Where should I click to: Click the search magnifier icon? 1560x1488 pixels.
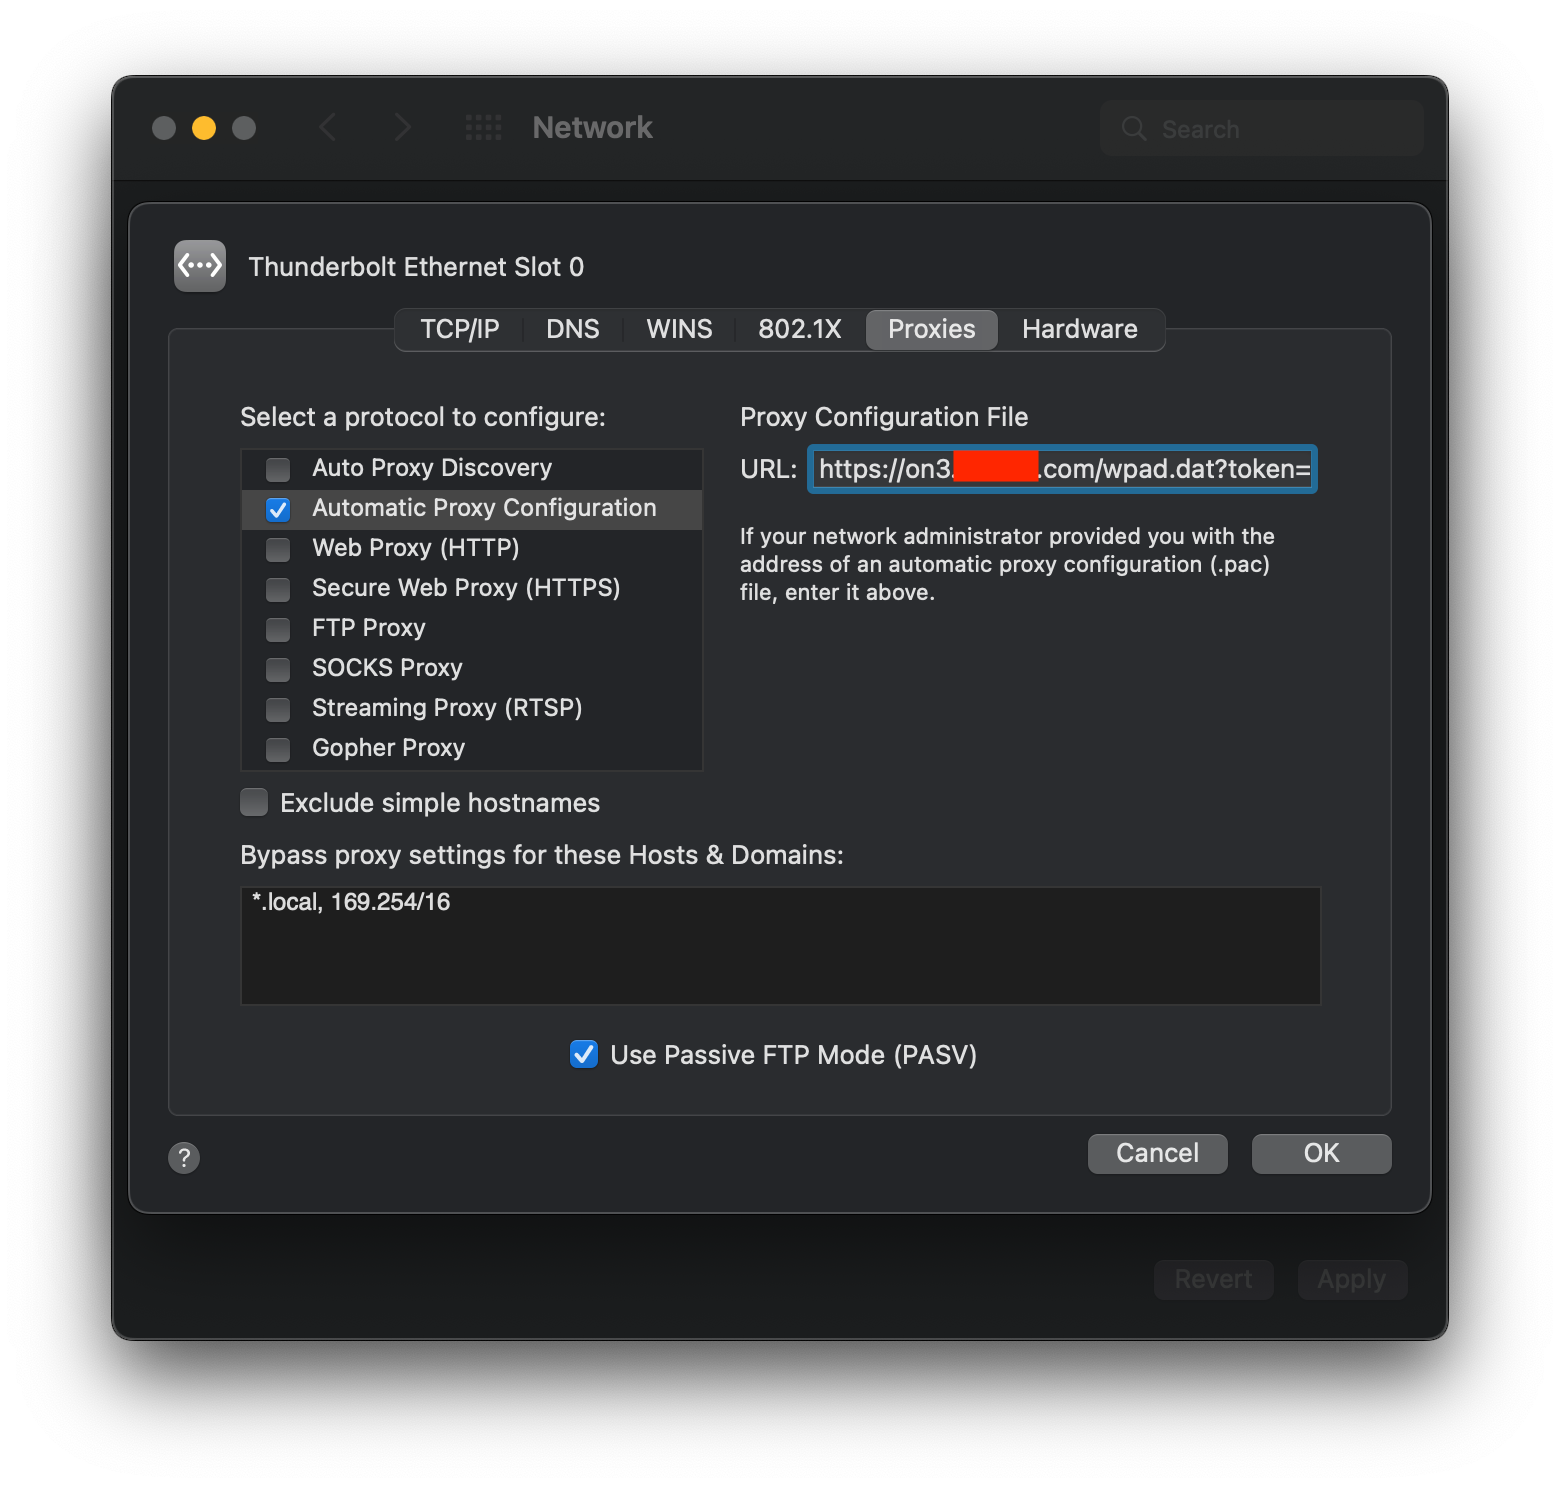1134,128
